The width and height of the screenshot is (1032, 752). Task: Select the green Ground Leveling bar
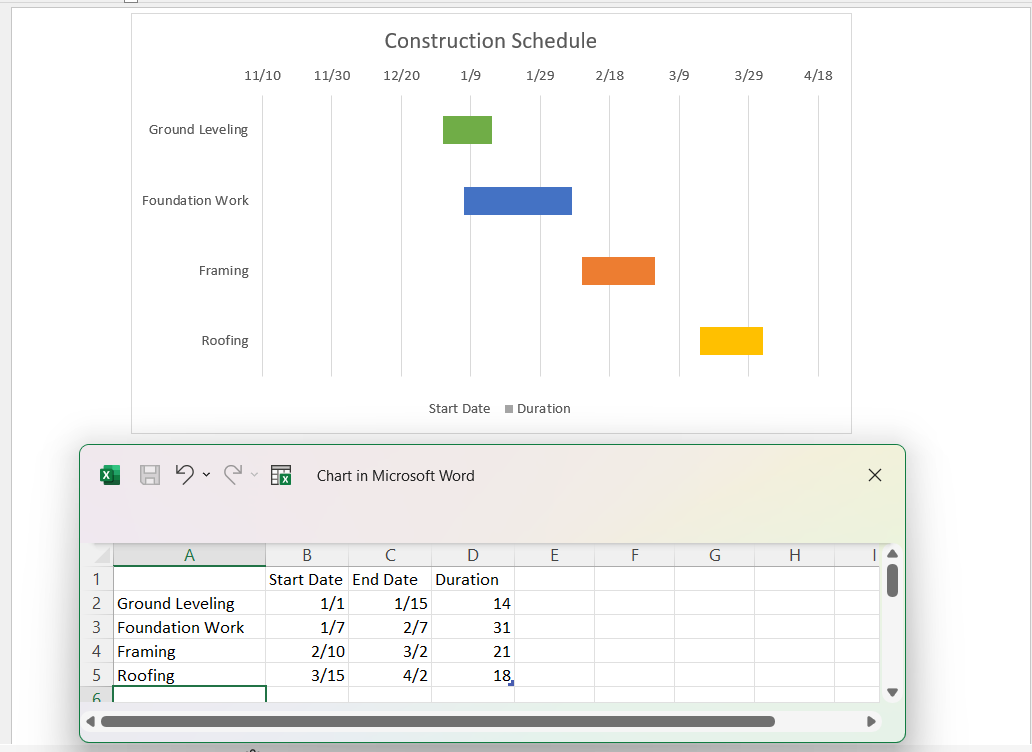467,130
